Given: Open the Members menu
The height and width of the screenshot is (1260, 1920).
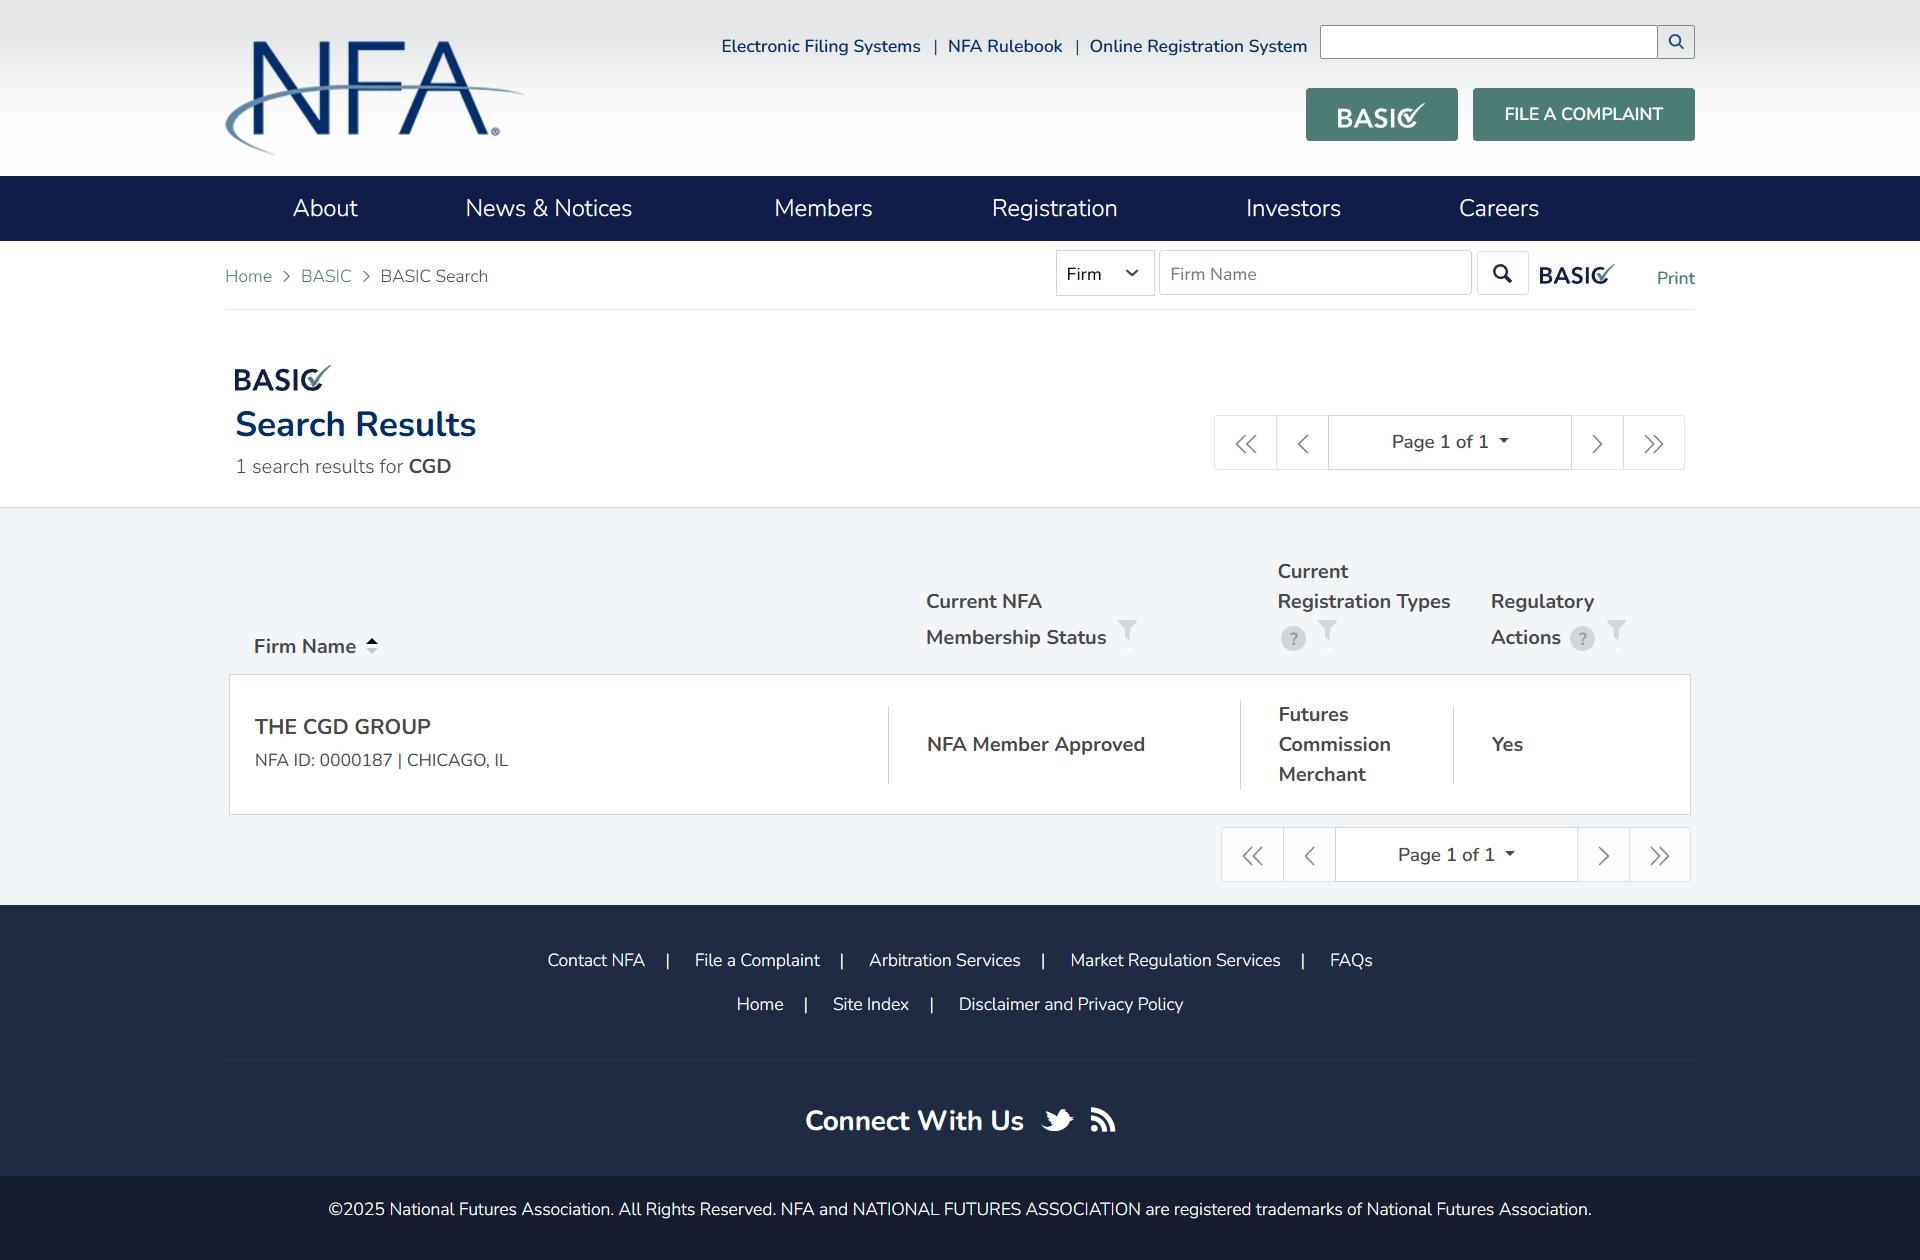Looking at the screenshot, I should 823,208.
